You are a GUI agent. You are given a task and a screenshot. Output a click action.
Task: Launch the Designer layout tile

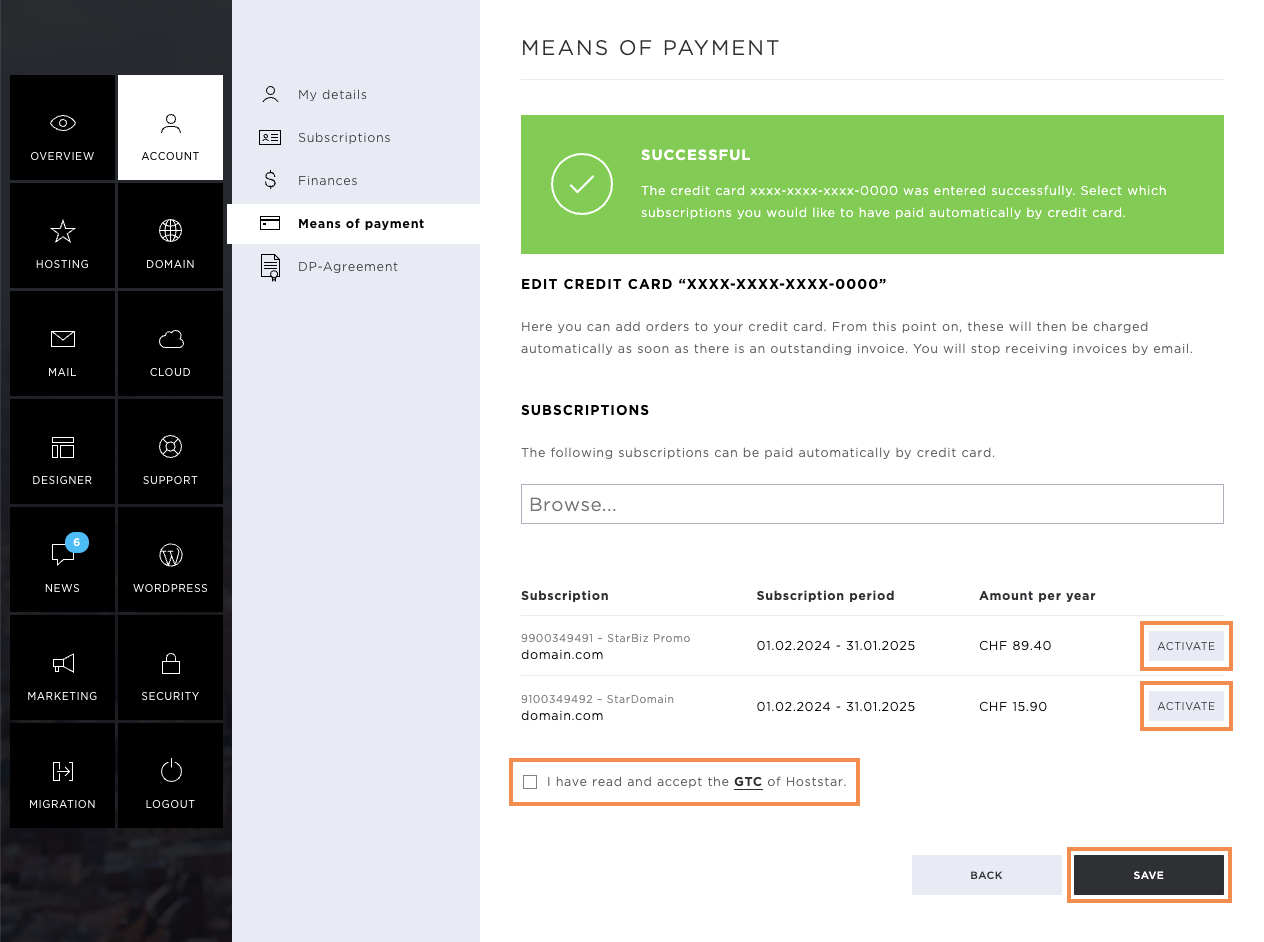pyautogui.click(x=62, y=452)
